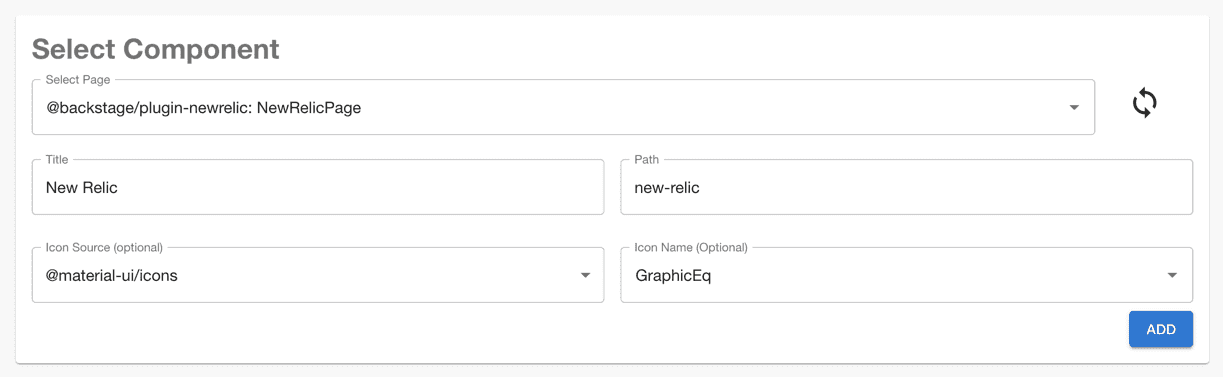
Task: Focus the Title input field
Action: [x=318, y=187]
